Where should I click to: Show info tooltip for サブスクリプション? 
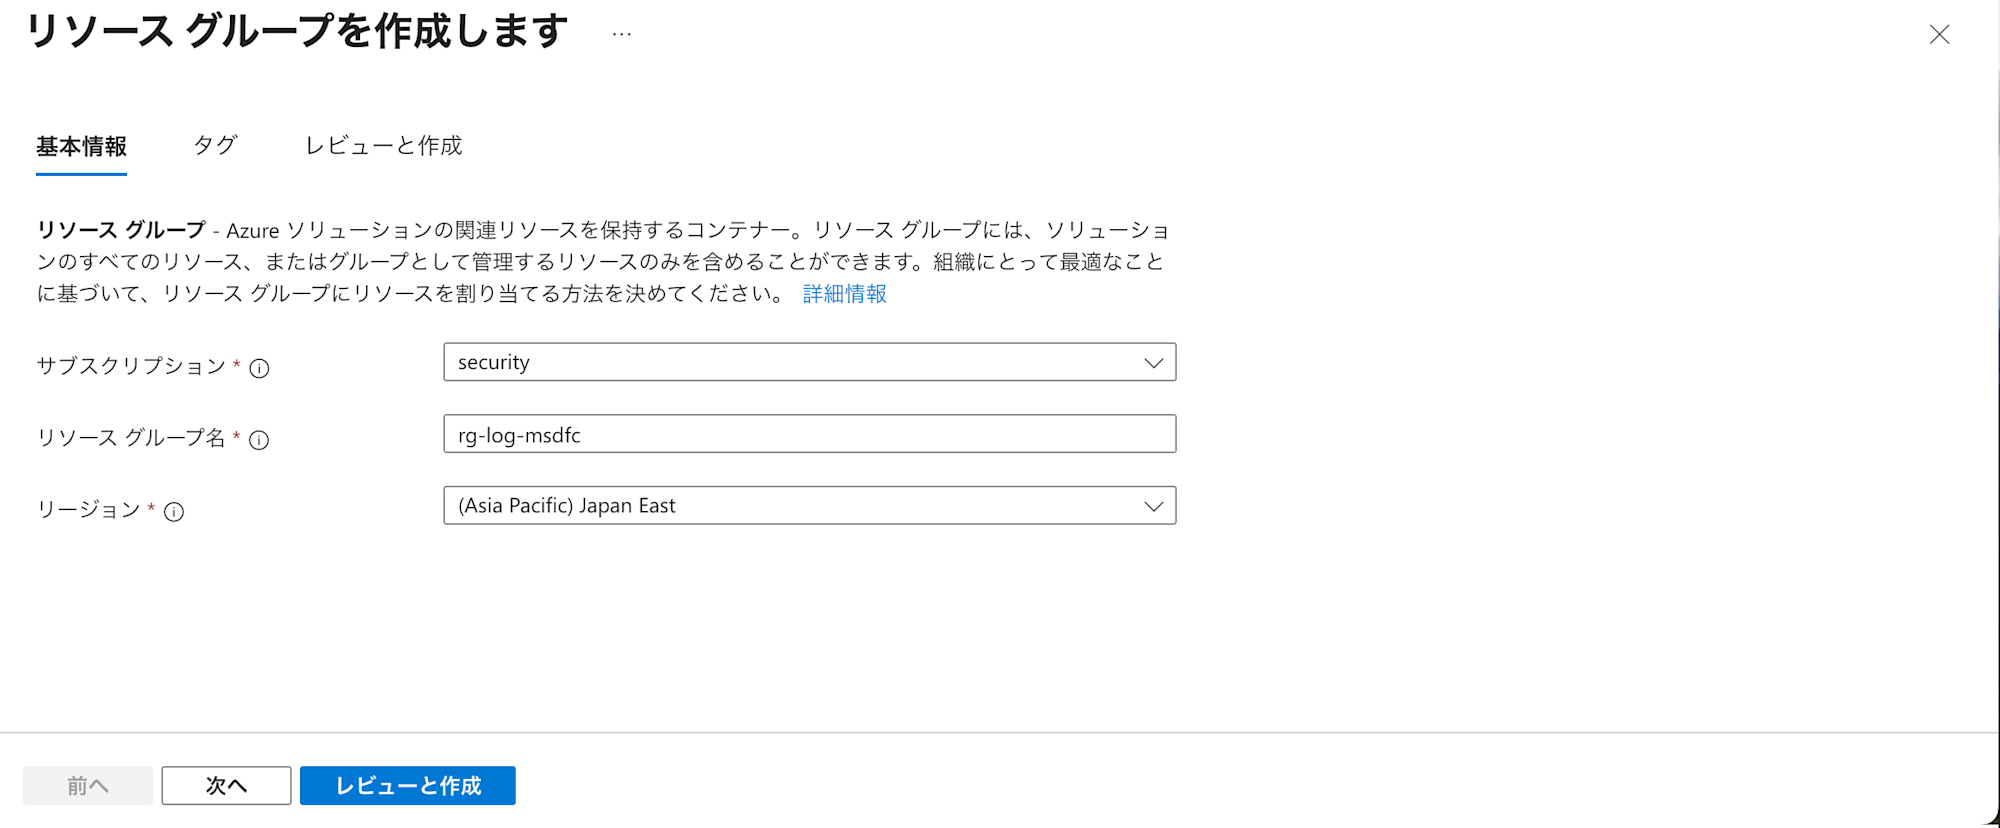(259, 368)
